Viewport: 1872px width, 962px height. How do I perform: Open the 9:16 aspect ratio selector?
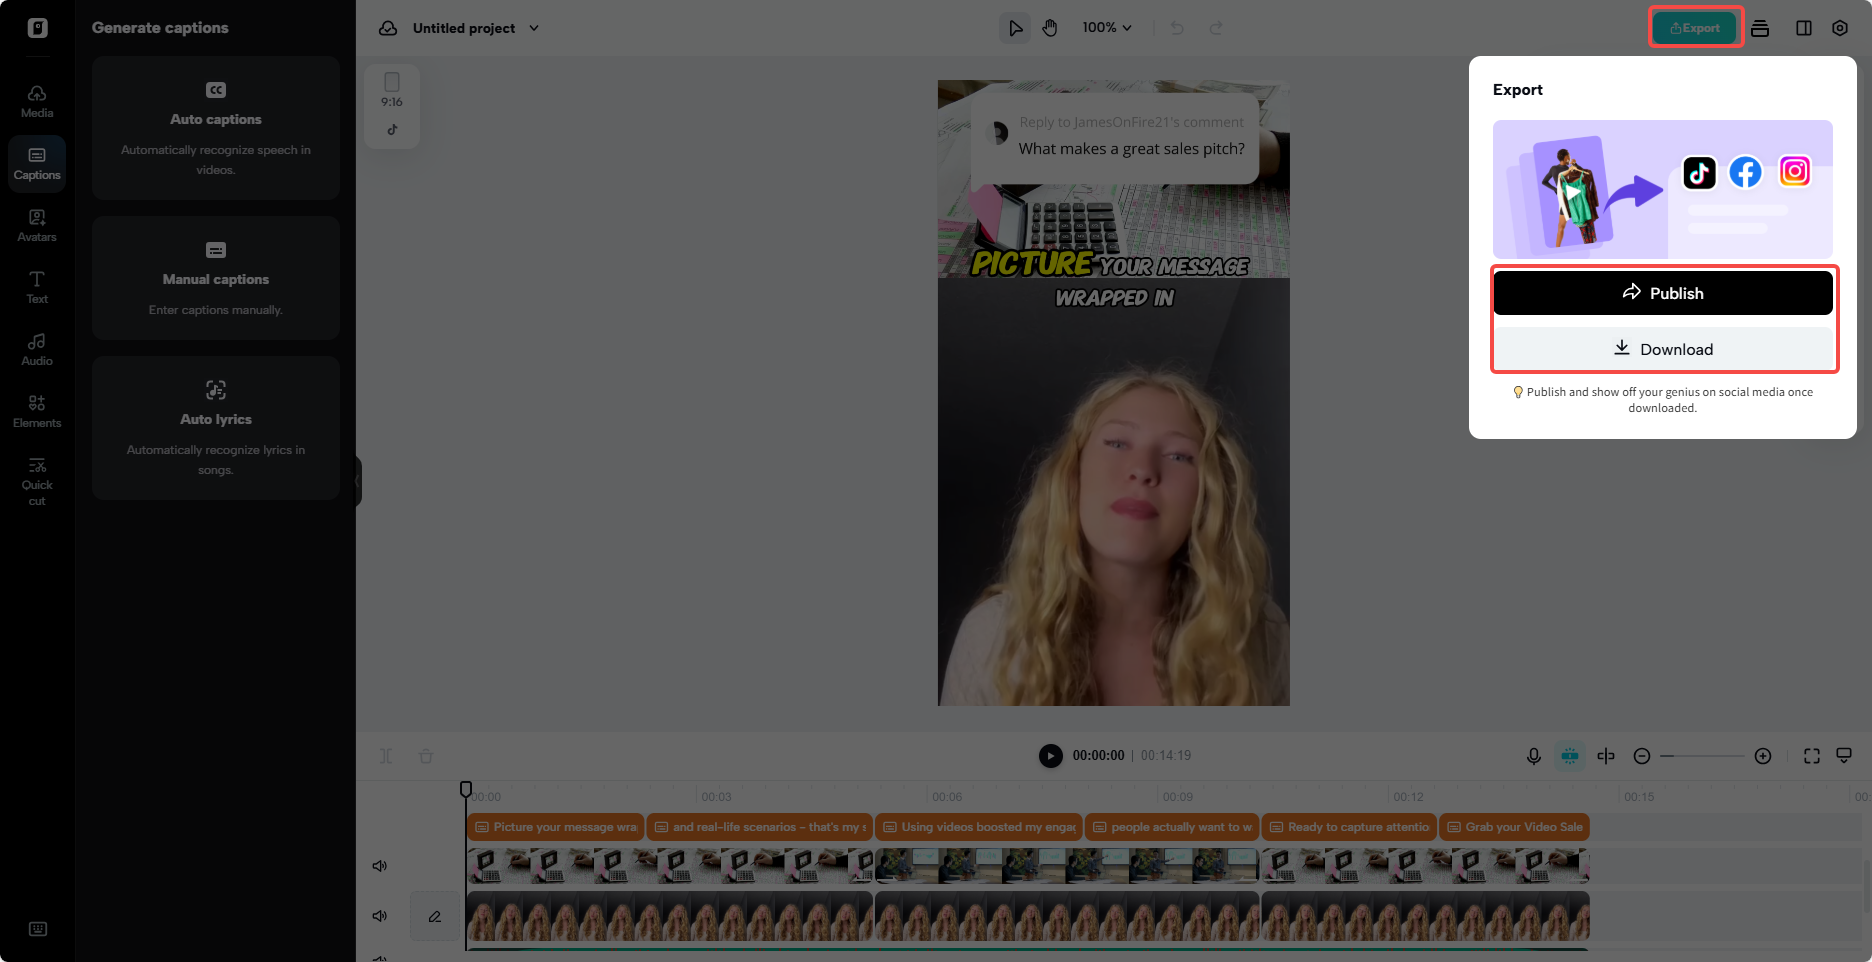coord(392,90)
